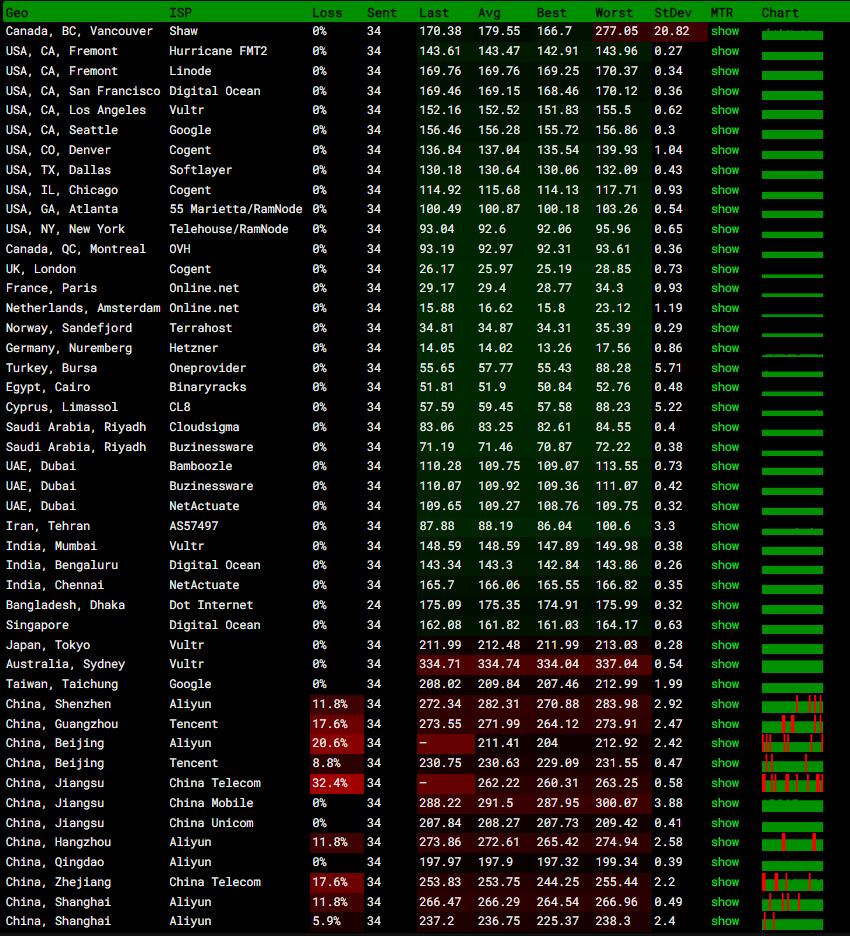850x936 pixels.
Task: Open show link for Sydney Vultr
Action: 725,664
